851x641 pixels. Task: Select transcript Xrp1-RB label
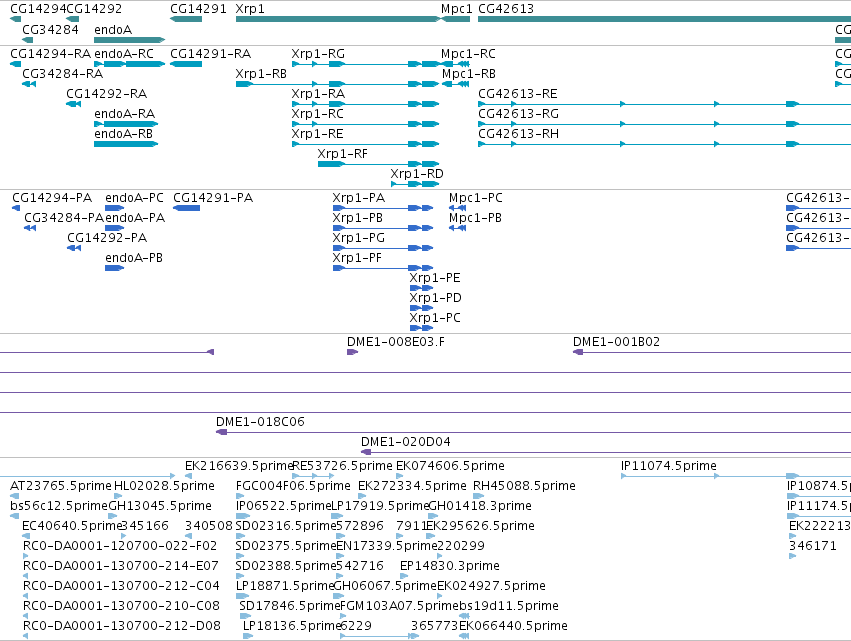(261, 74)
